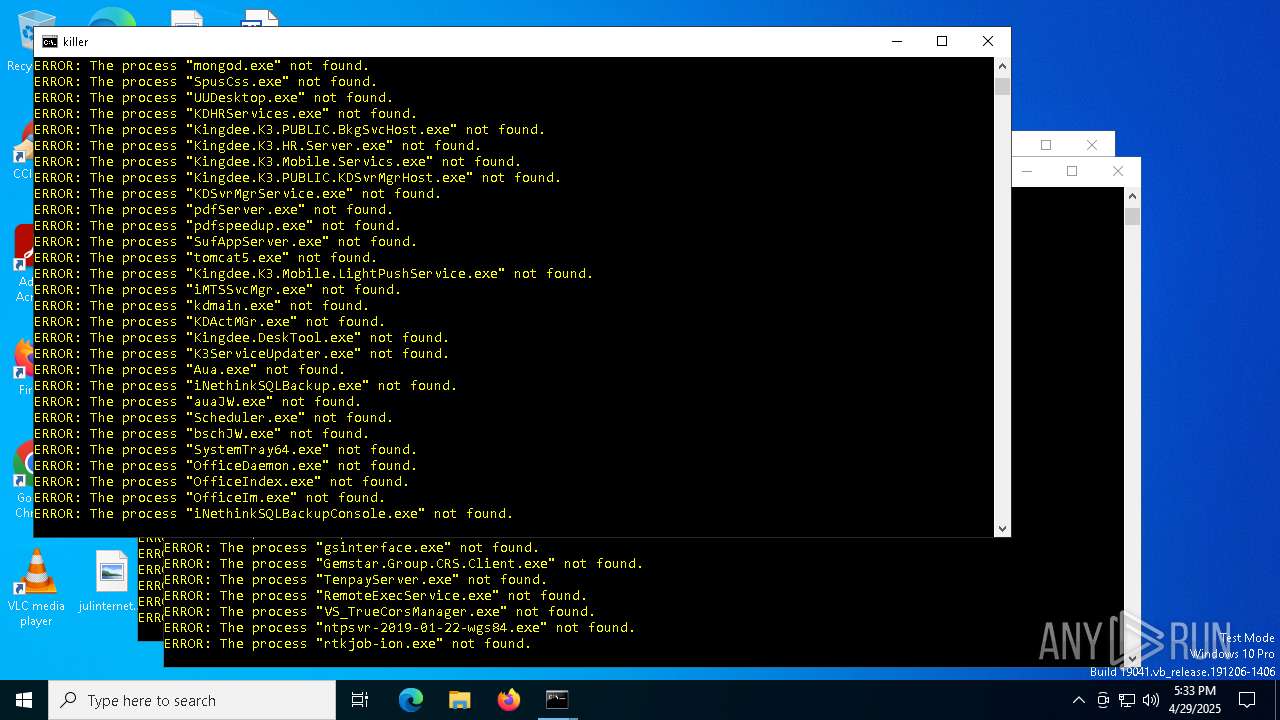Click the "Aua.exe" error line
The height and width of the screenshot is (720, 1280).
coord(189,370)
